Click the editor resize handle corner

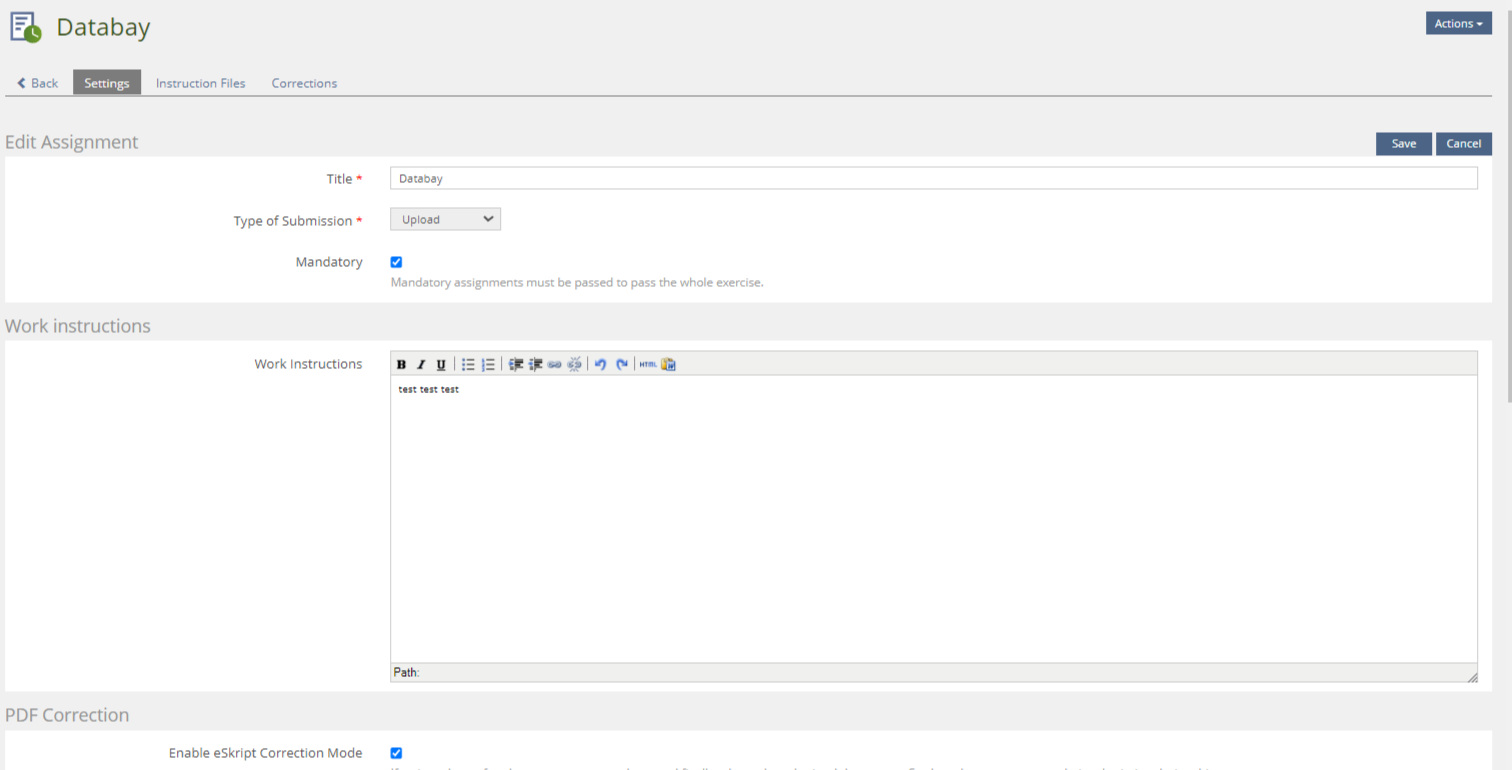pyautogui.click(x=1471, y=677)
